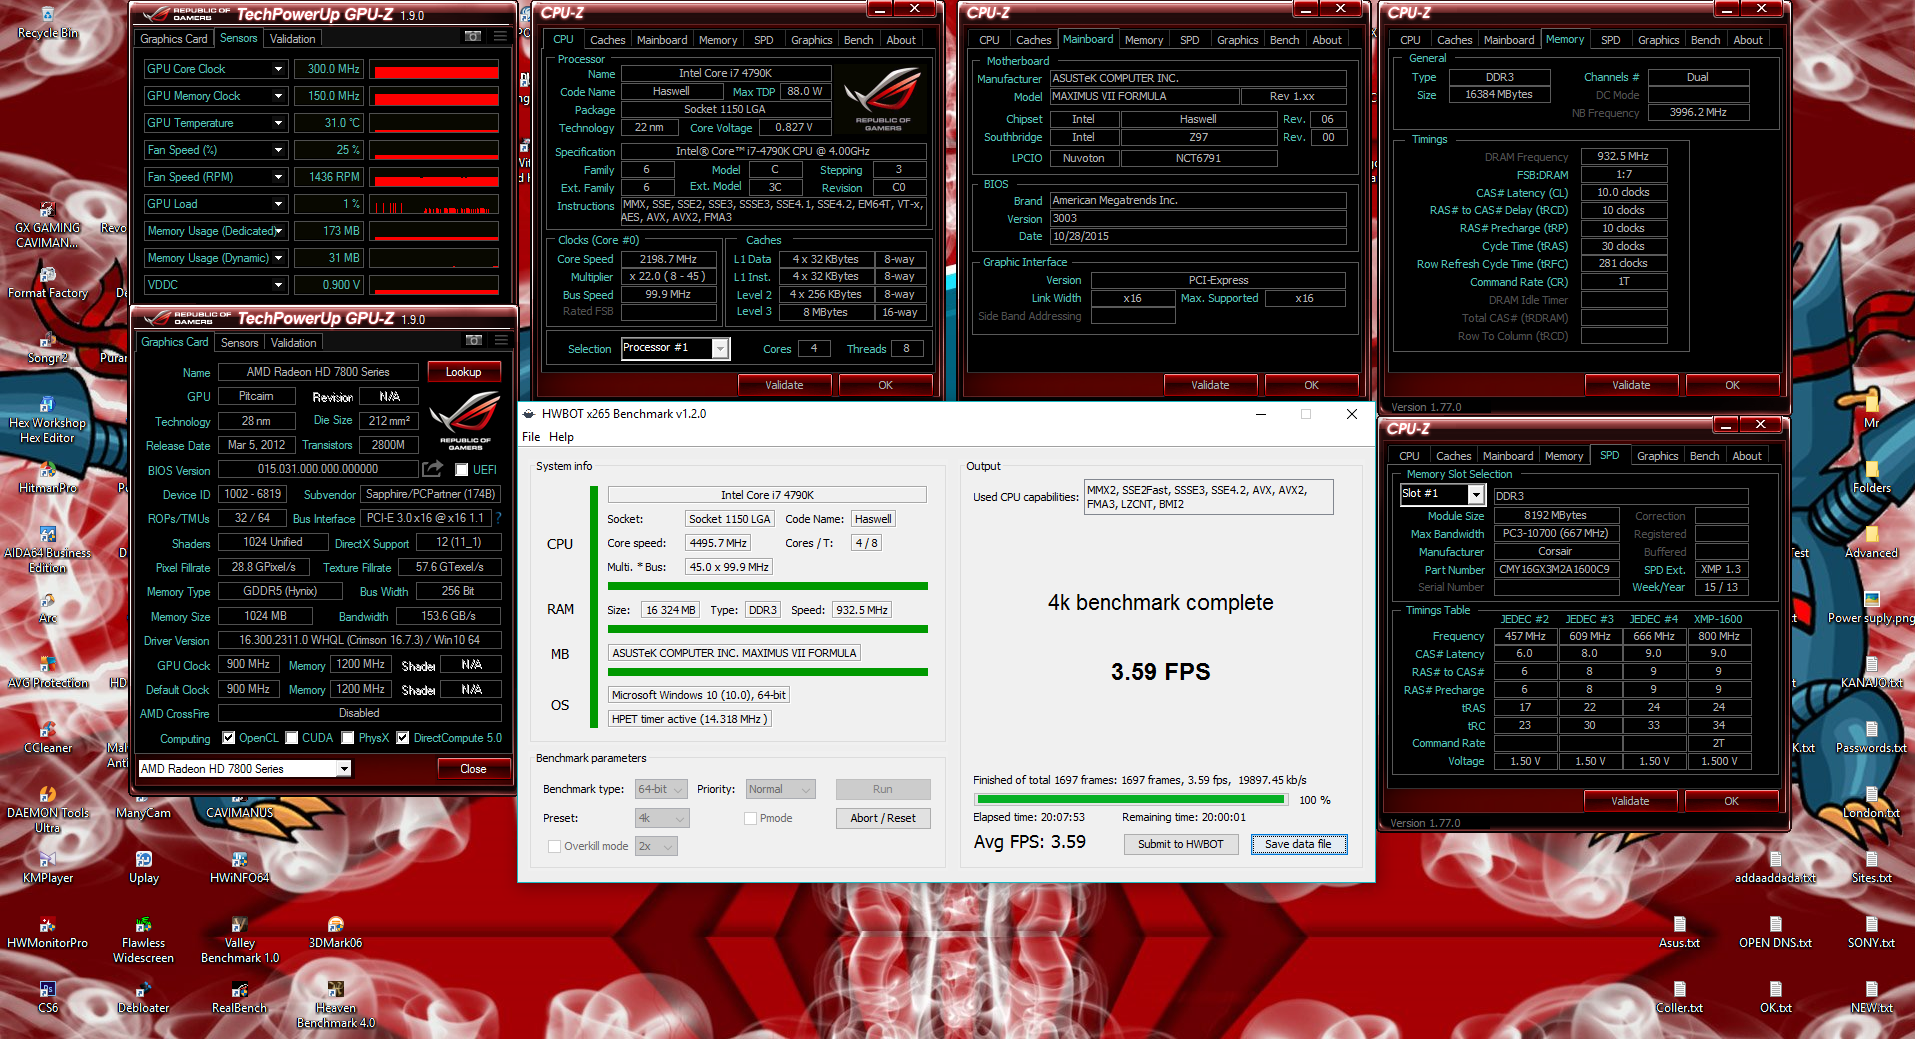This screenshot has width=1915, height=1039.
Task: Click the GPU-Z BIOS Version field
Action: coord(318,469)
